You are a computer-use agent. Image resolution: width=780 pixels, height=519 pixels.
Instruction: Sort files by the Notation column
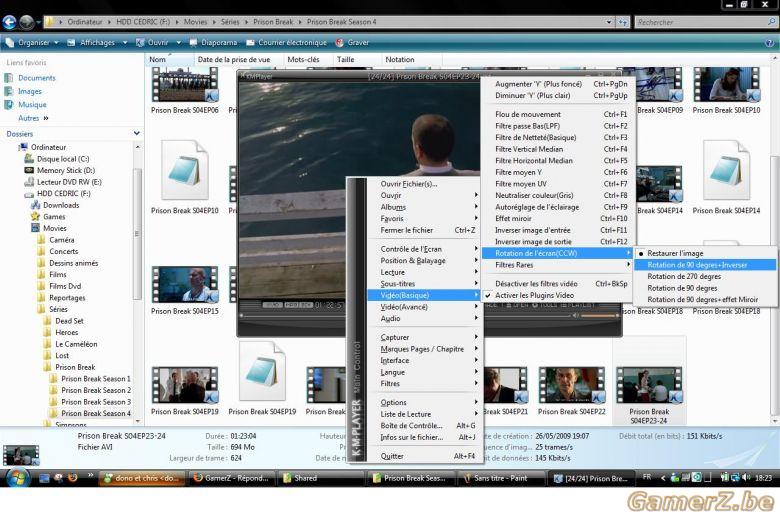(399, 60)
